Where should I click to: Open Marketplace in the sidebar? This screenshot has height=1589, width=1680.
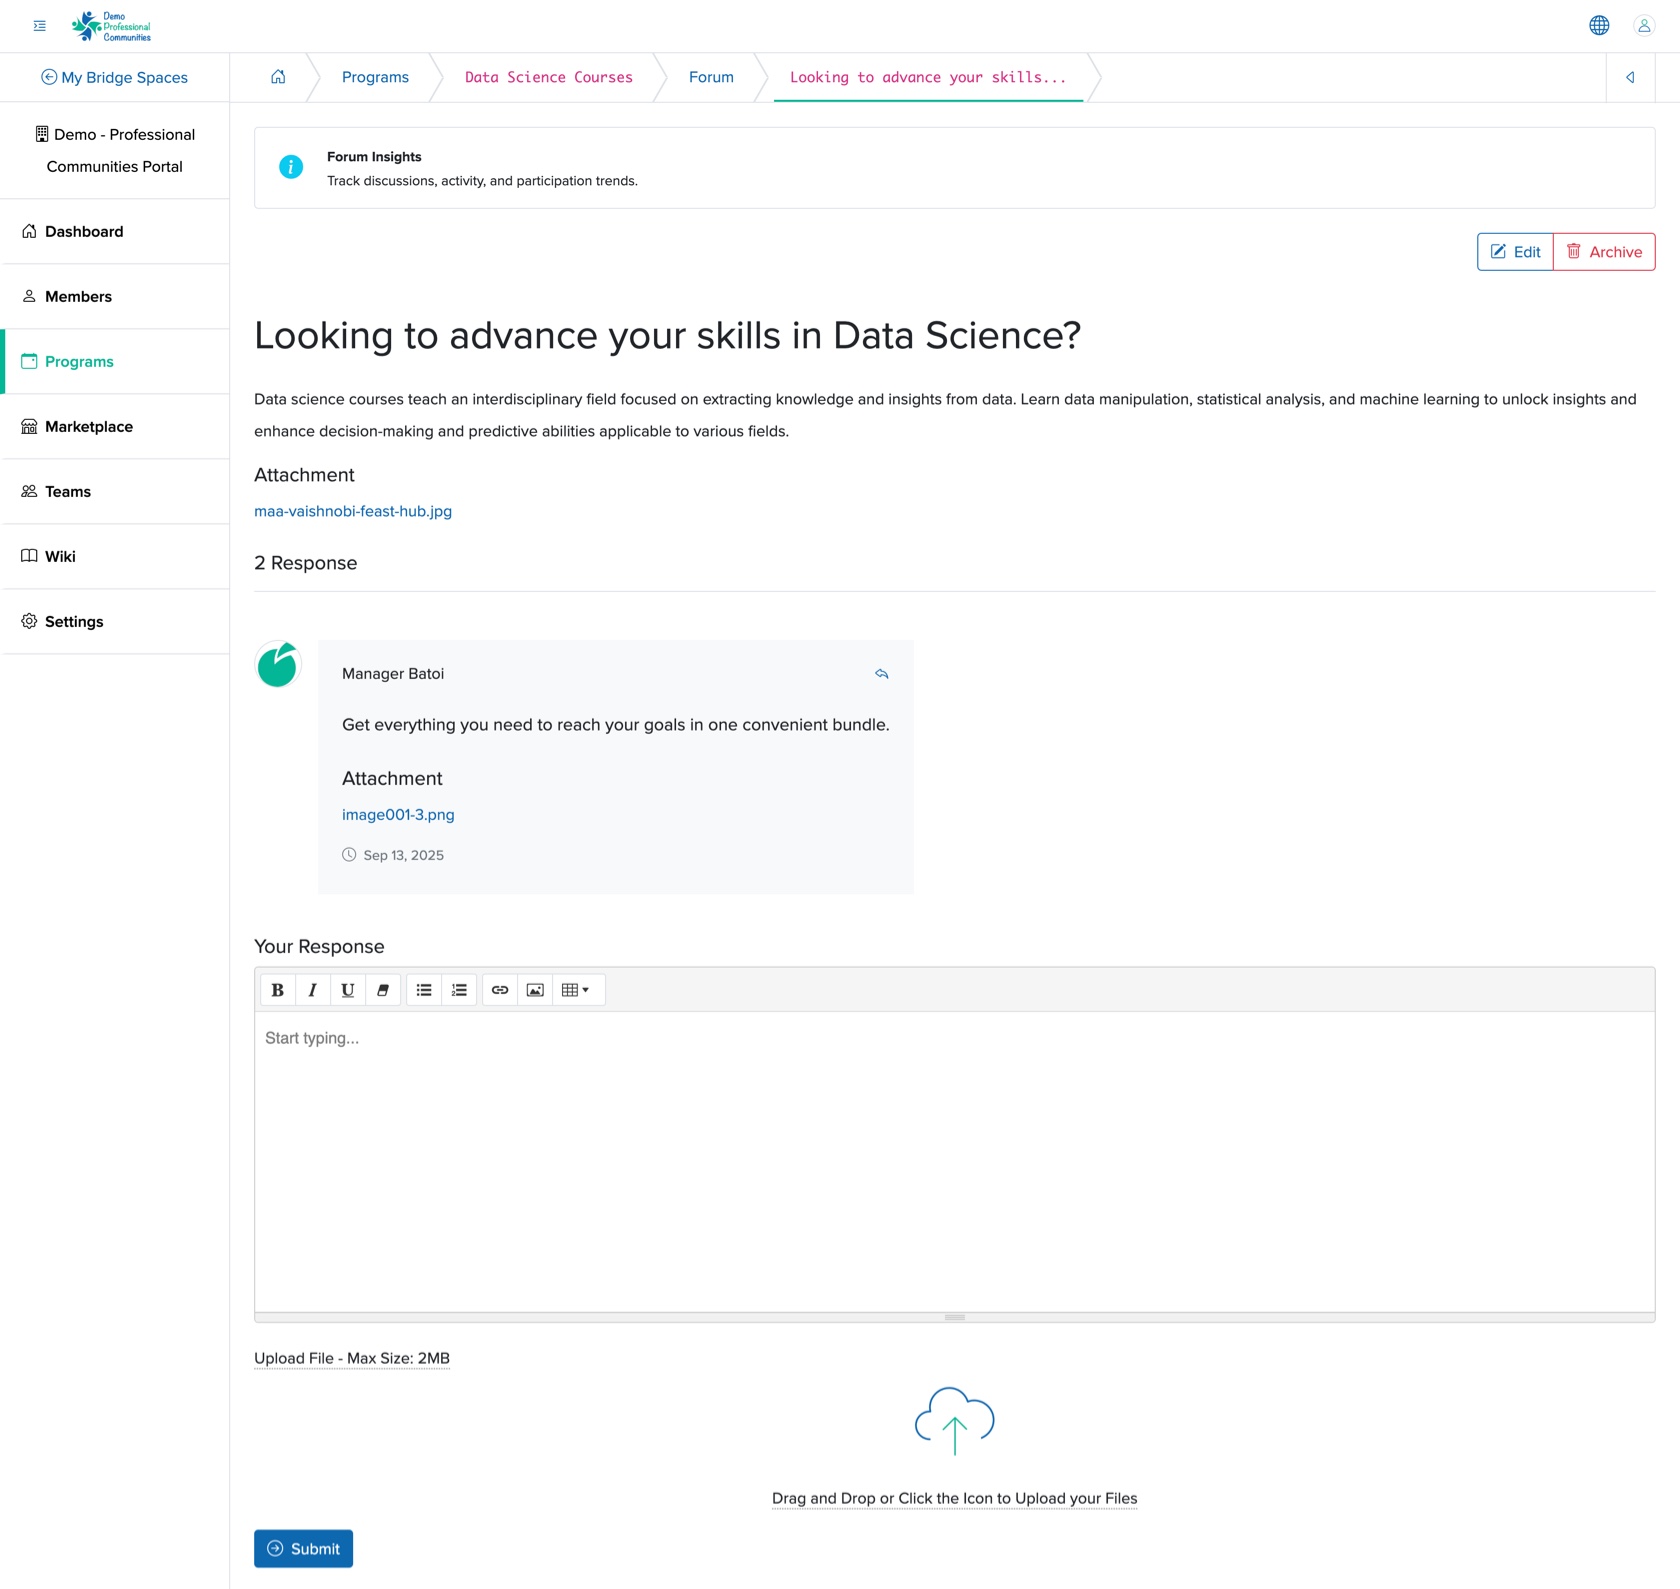[x=115, y=426]
